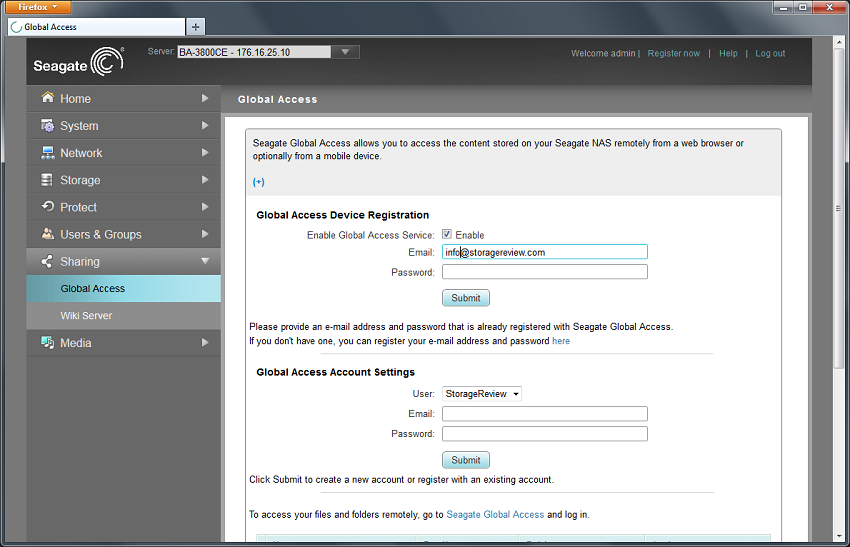The height and width of the screenshot is (547, 850).
Task: Open the User StorageReview dropdown
Action: pyautogui.click(x=482, y=394)
